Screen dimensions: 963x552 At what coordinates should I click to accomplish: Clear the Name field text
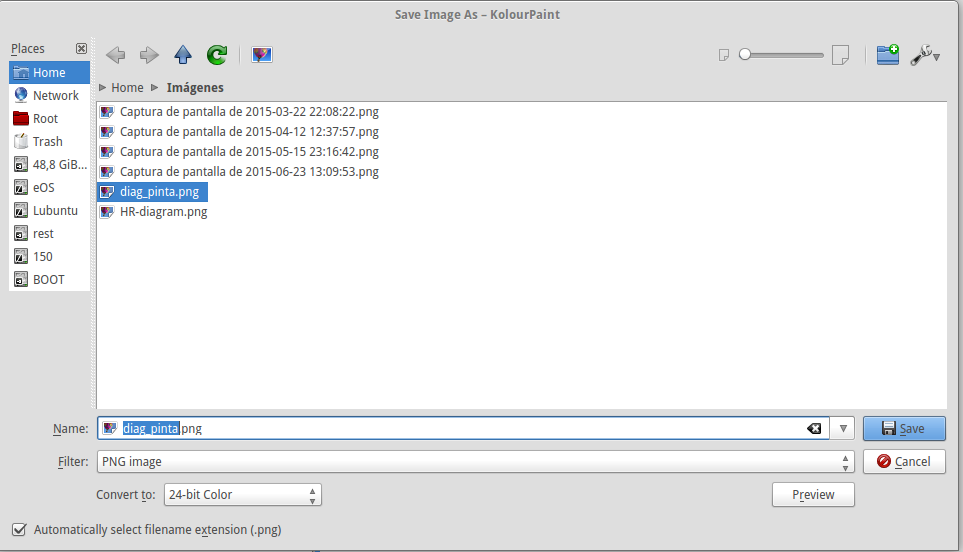click(x=814, y=429)
